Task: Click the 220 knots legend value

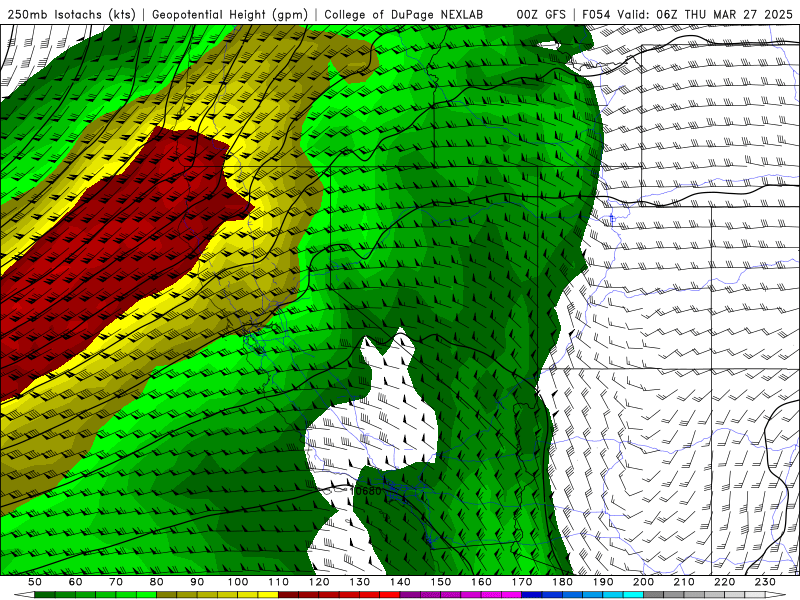Action: [724, 582]
